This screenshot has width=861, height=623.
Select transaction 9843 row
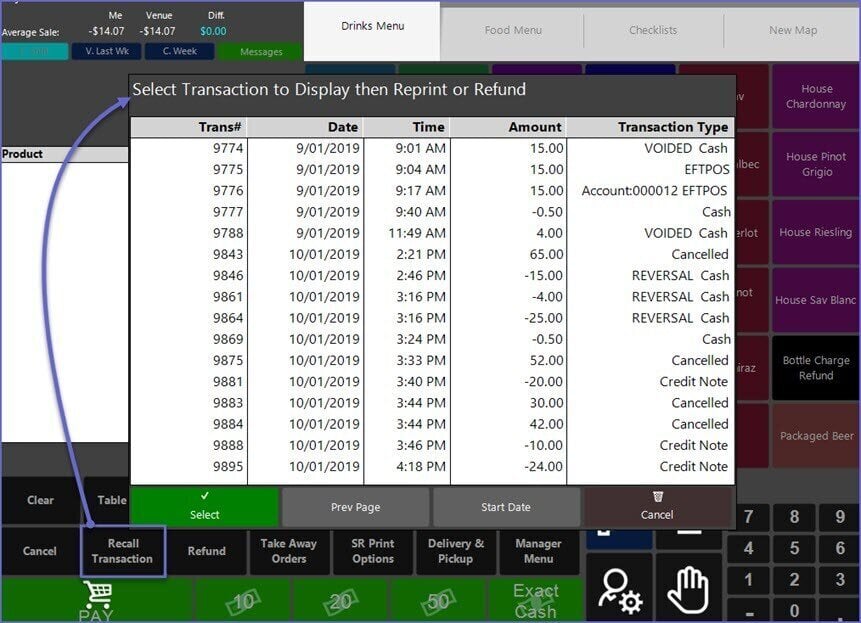[x=432, y=254]
